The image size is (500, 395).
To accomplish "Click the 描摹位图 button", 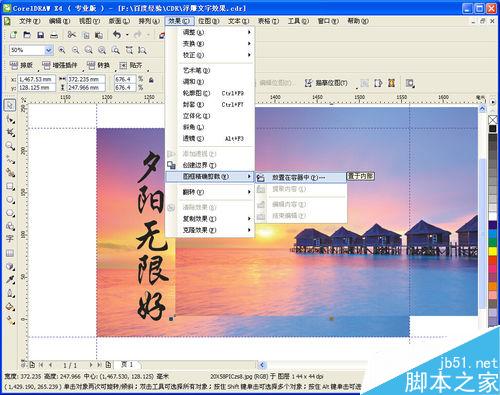I will point(326,83).
